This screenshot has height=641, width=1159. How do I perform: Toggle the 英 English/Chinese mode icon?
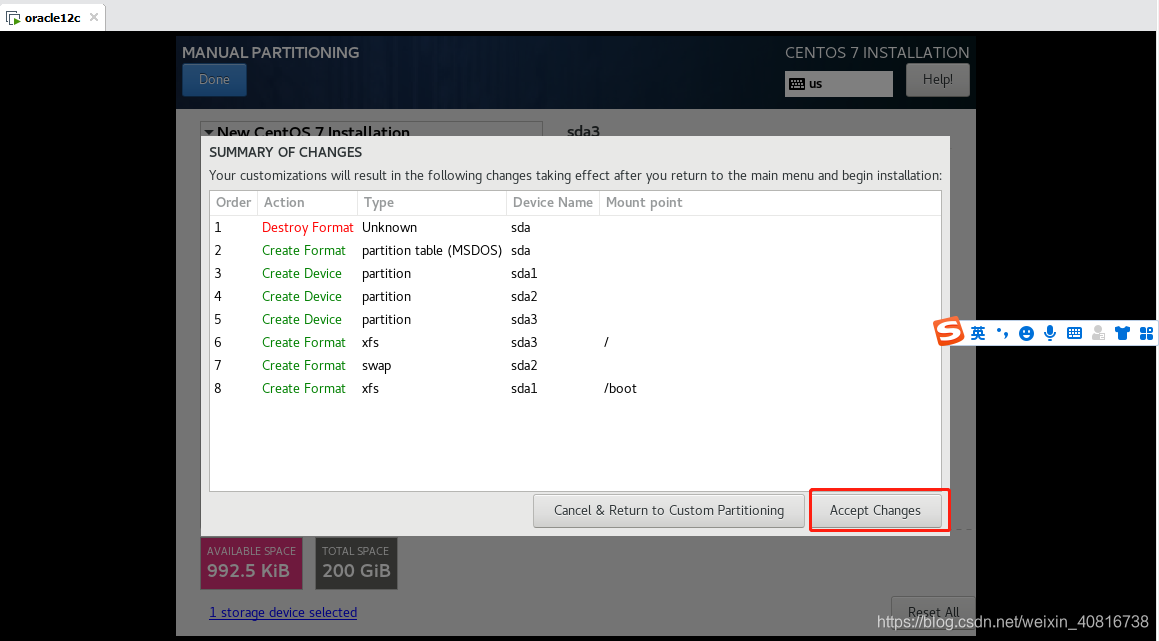tap(978, 333)
